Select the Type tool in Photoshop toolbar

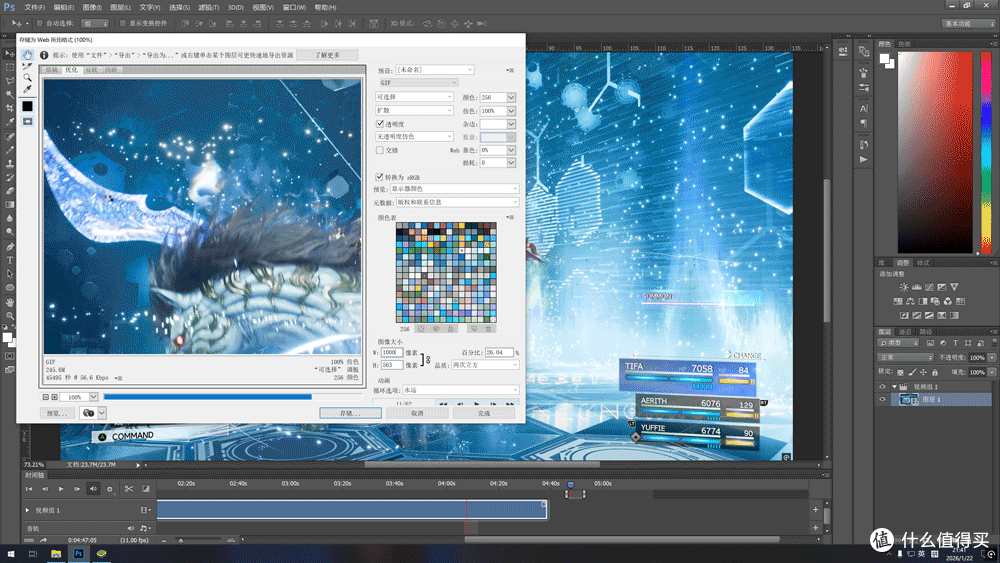(10, 260)
